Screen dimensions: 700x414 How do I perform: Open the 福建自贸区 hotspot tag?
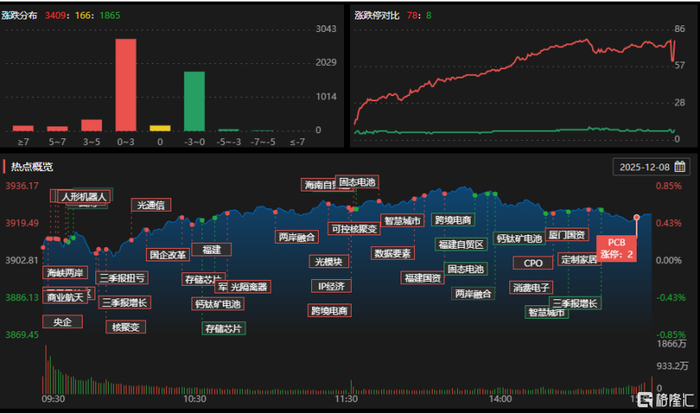pos(461,244)
